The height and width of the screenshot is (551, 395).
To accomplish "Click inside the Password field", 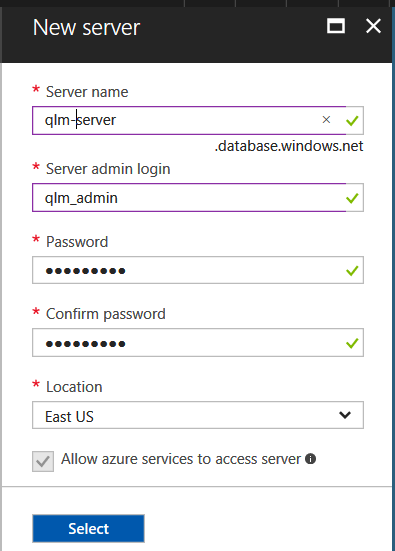I will pos(198,270).
